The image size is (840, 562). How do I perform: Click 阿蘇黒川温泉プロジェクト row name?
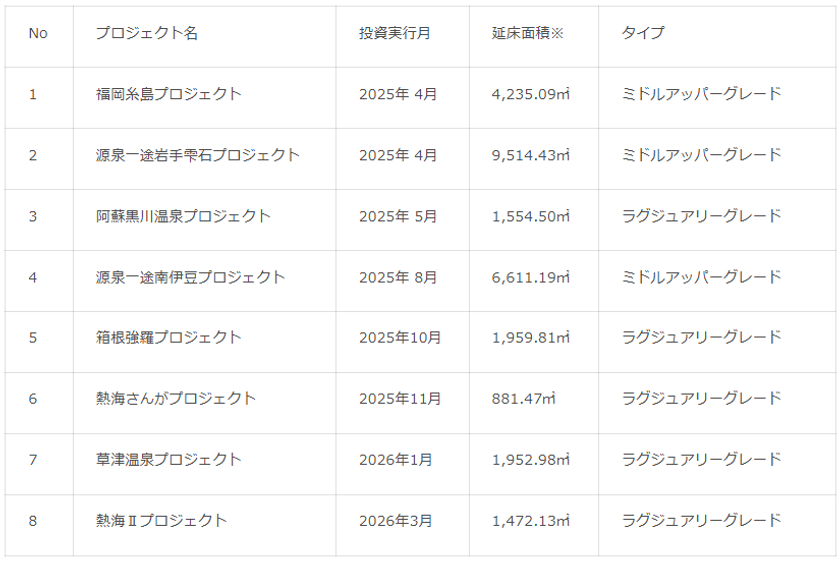(x=183, y=216)
